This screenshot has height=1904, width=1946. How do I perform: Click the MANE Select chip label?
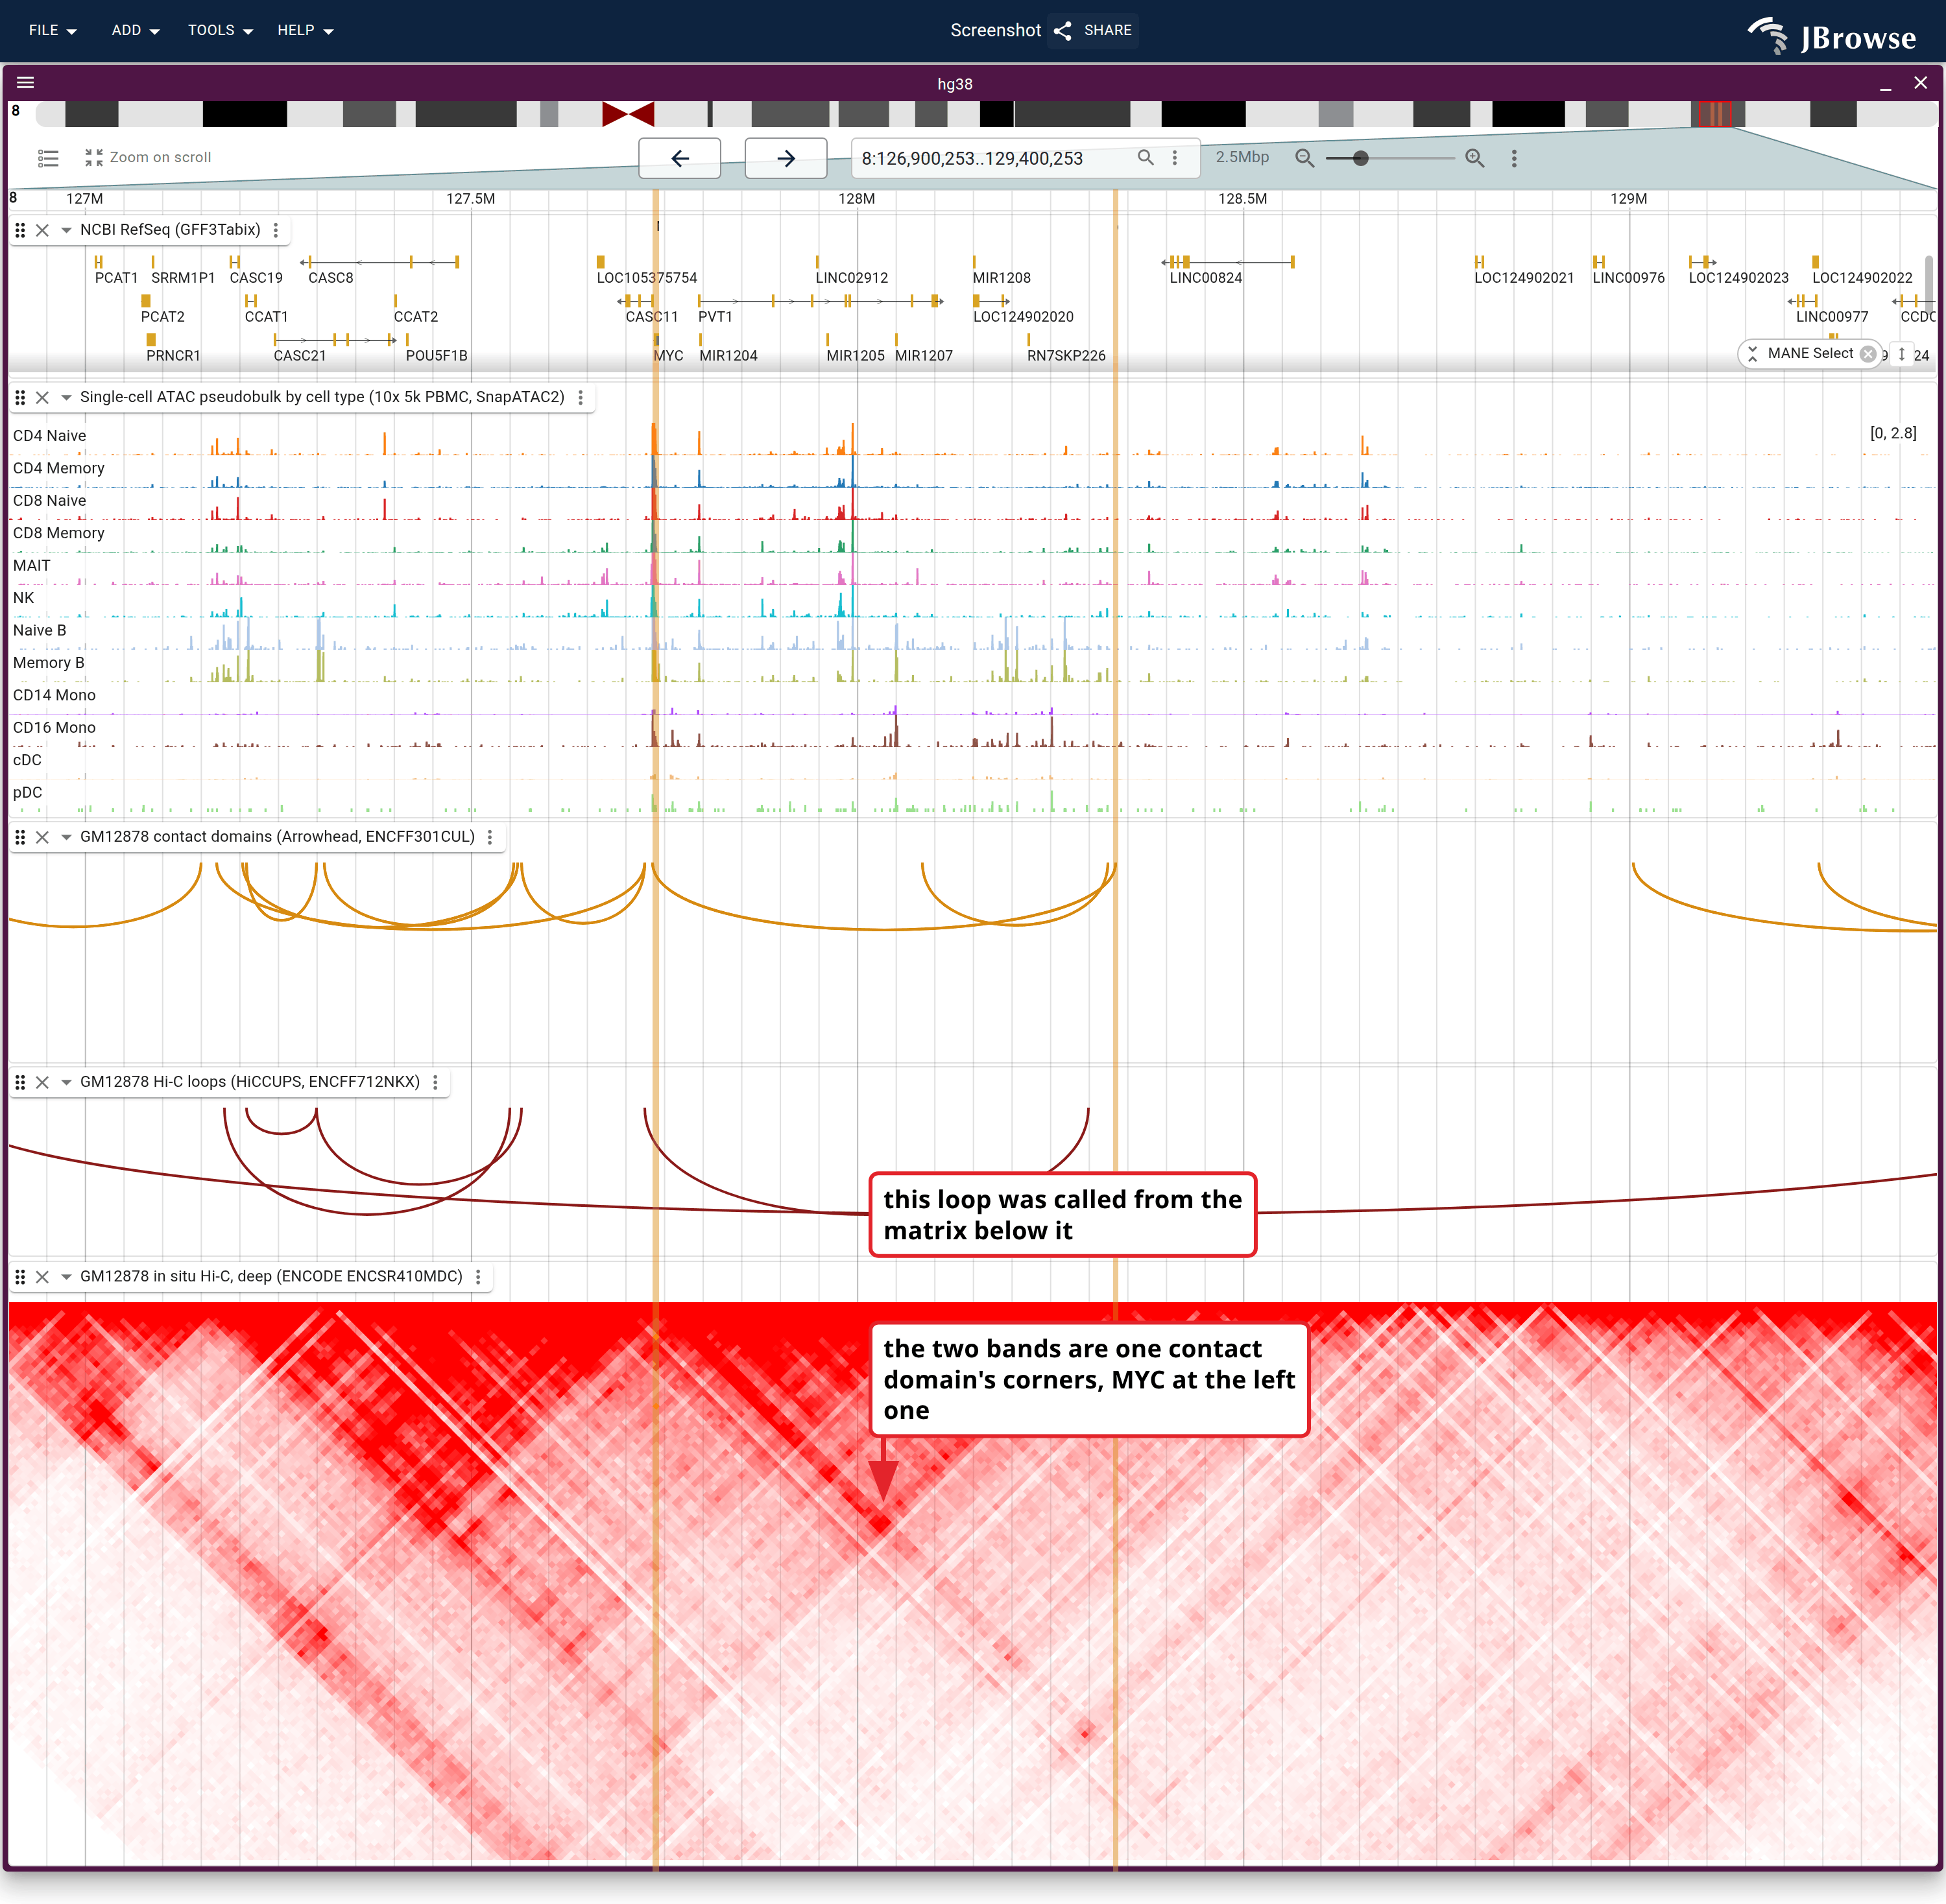[1810, 353]
